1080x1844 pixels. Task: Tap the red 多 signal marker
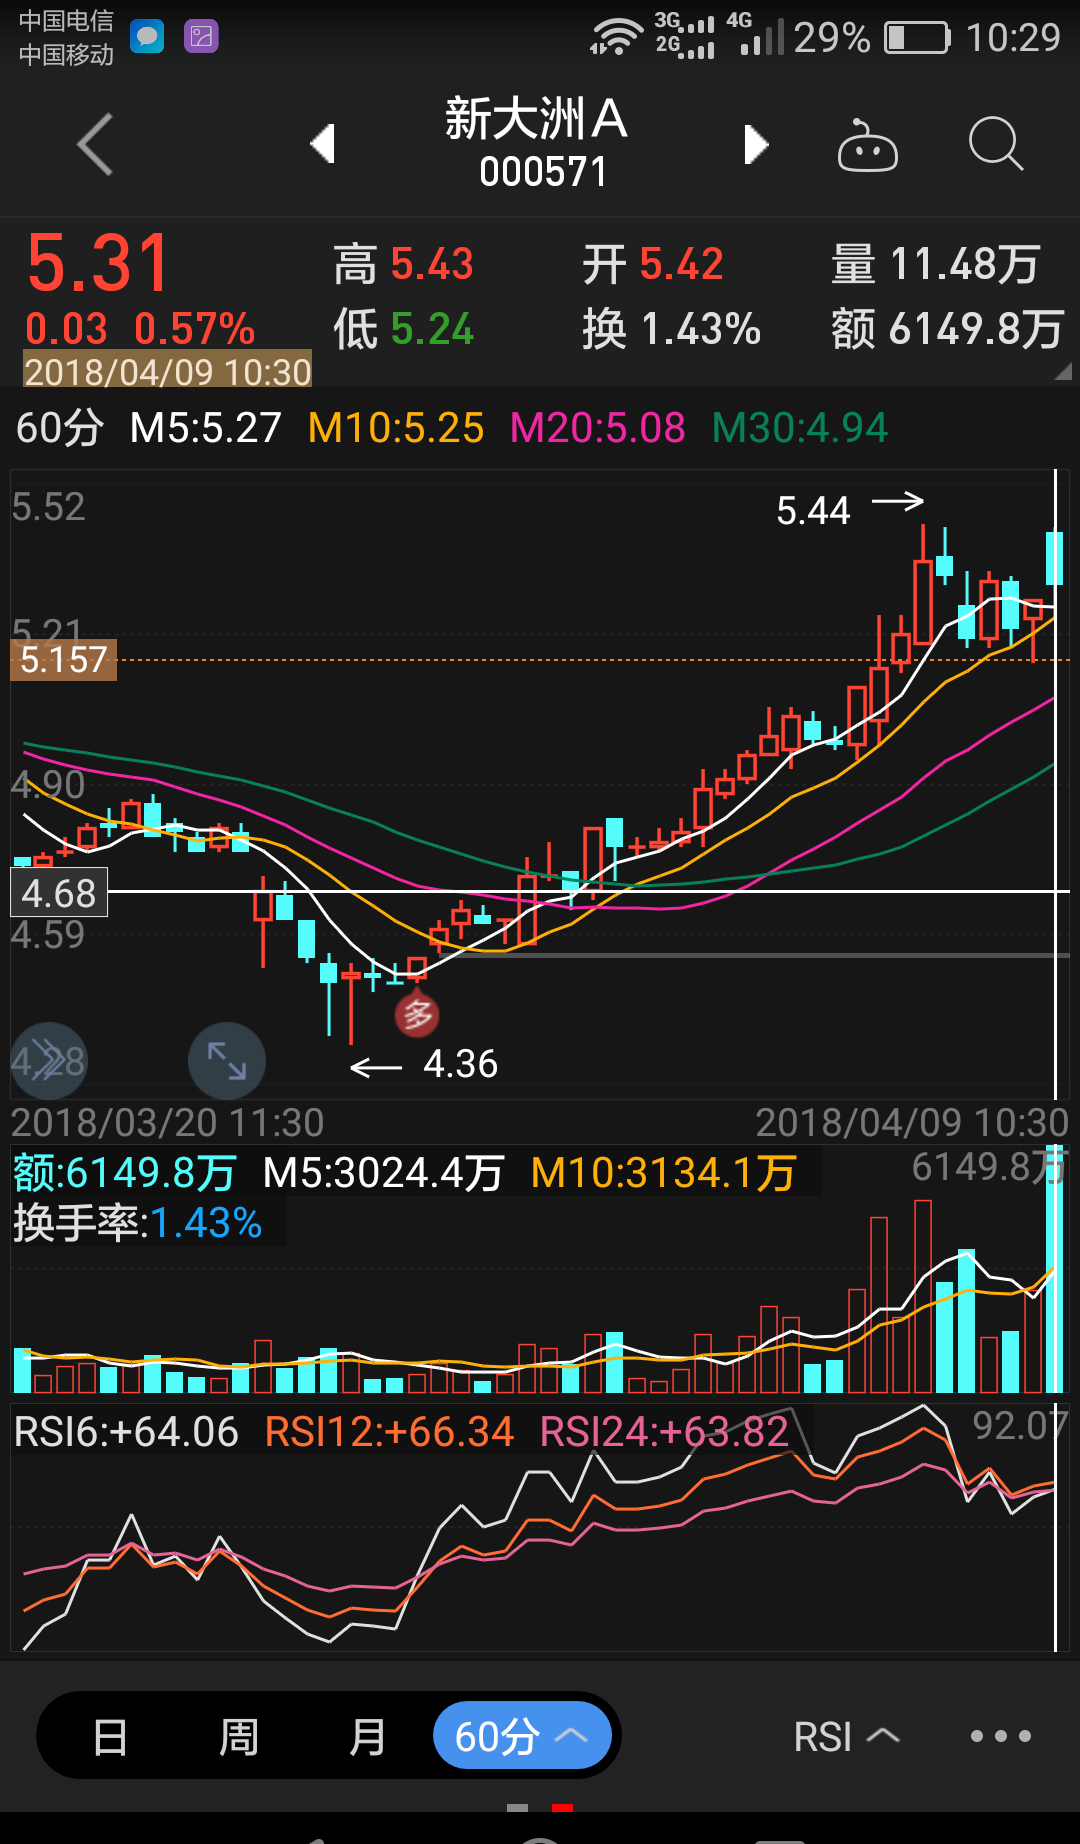(x=417, y=1014)
